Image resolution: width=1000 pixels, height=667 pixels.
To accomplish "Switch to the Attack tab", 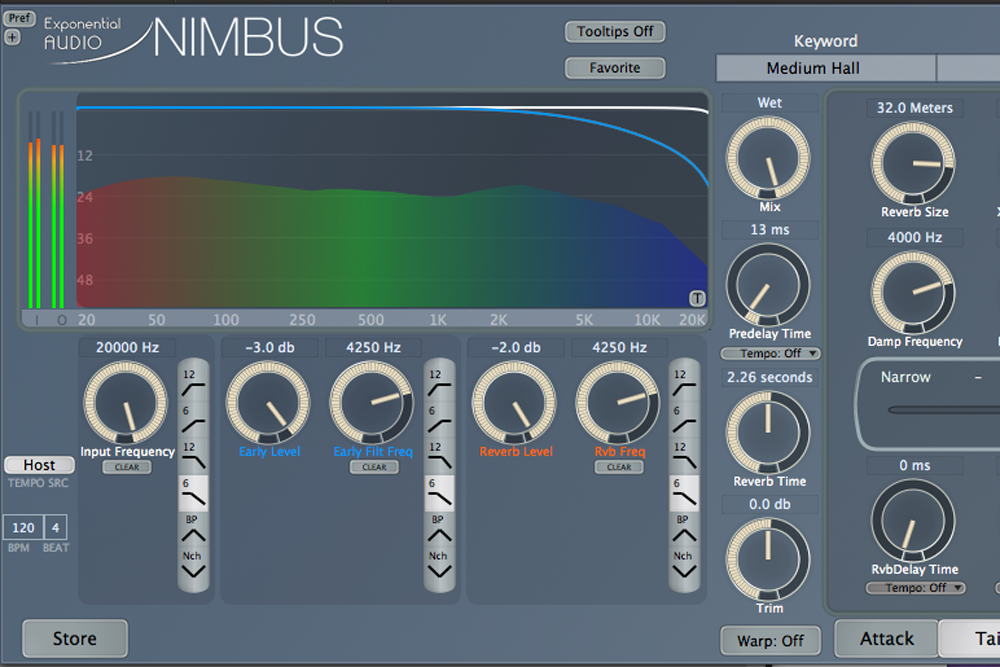I will [886, 638].
